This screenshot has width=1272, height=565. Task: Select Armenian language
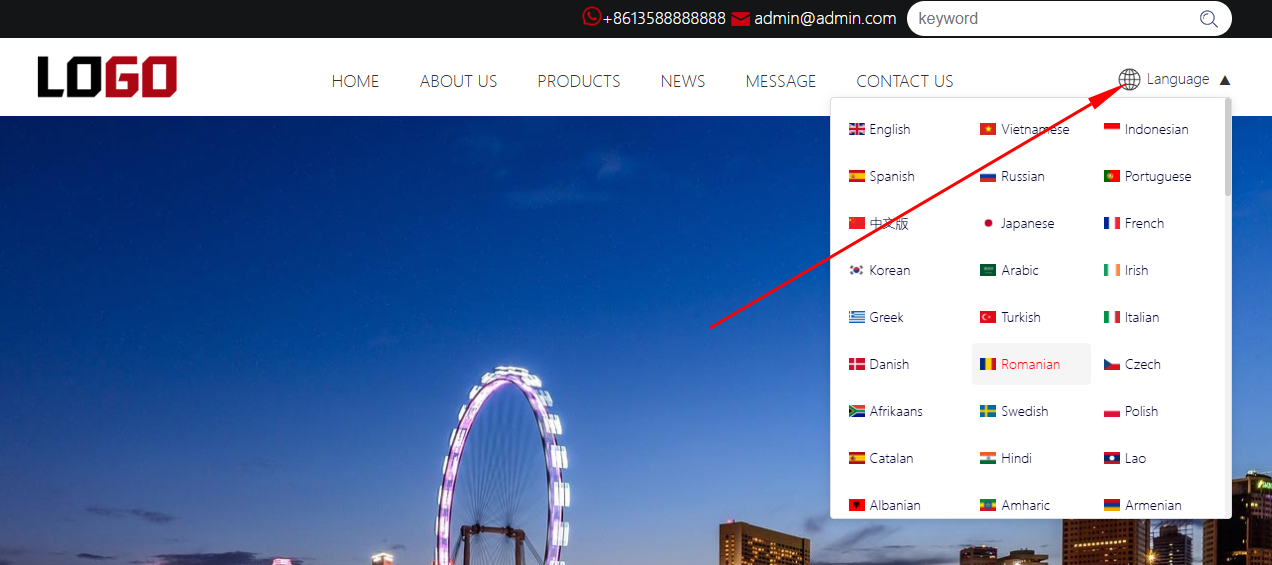tap(1143, 505)
